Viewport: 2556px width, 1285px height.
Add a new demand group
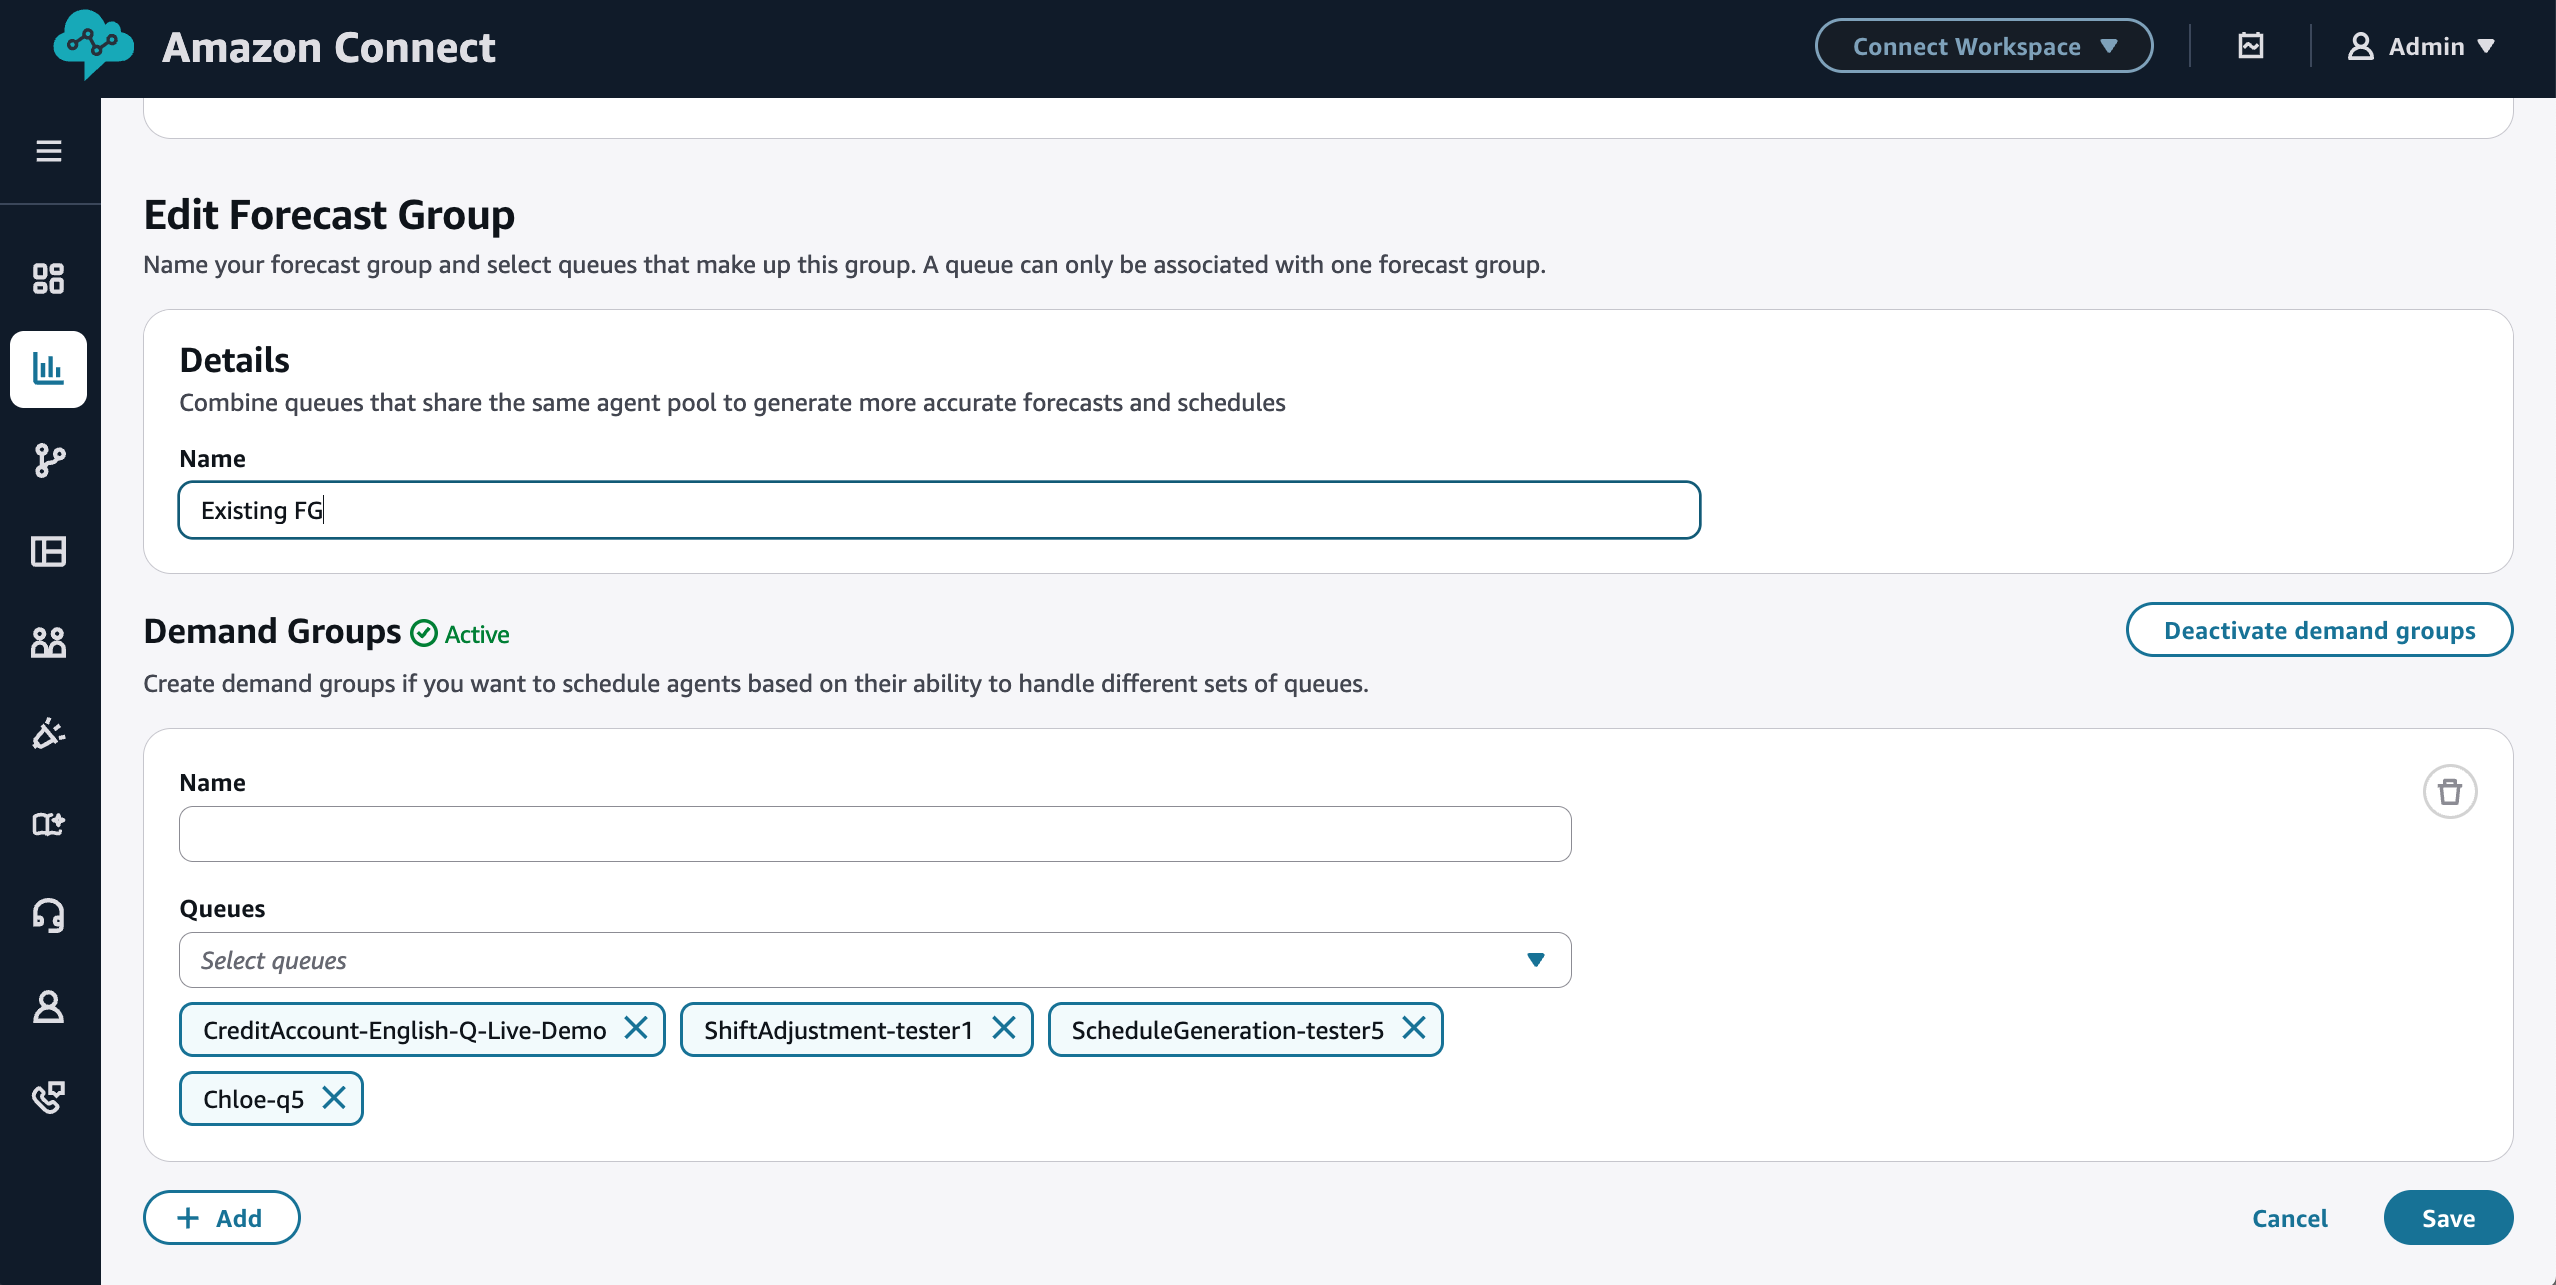coord(221,1218)
